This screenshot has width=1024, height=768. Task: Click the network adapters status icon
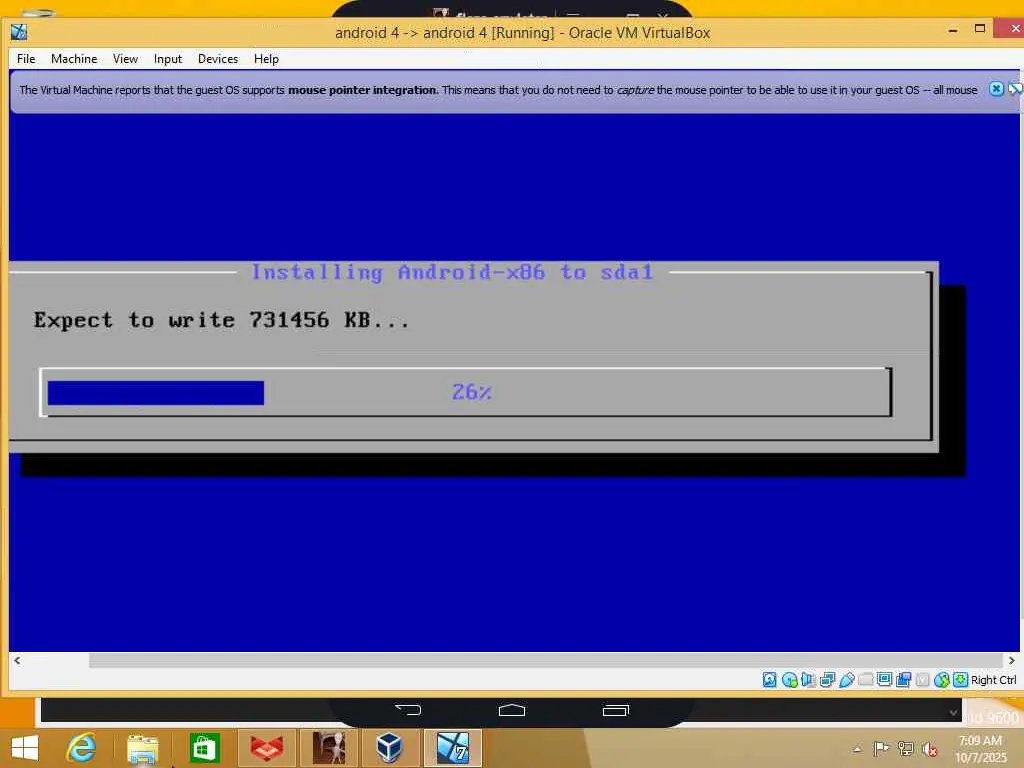(827, 680)
